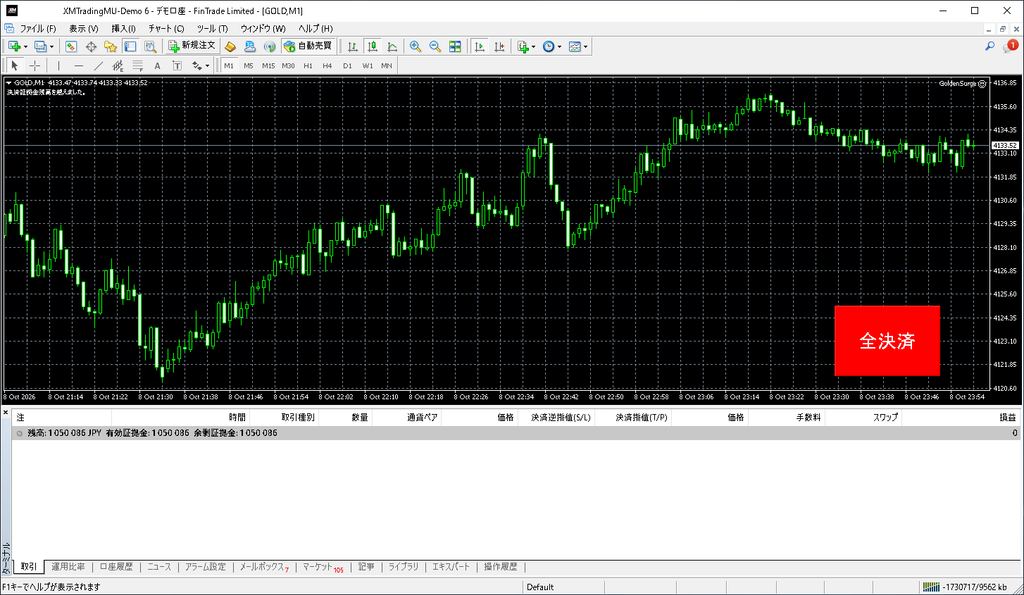The height and width of the screenshot is (595, 1024).
Task: Select the Crosshair tool
Action: (35, 65)
